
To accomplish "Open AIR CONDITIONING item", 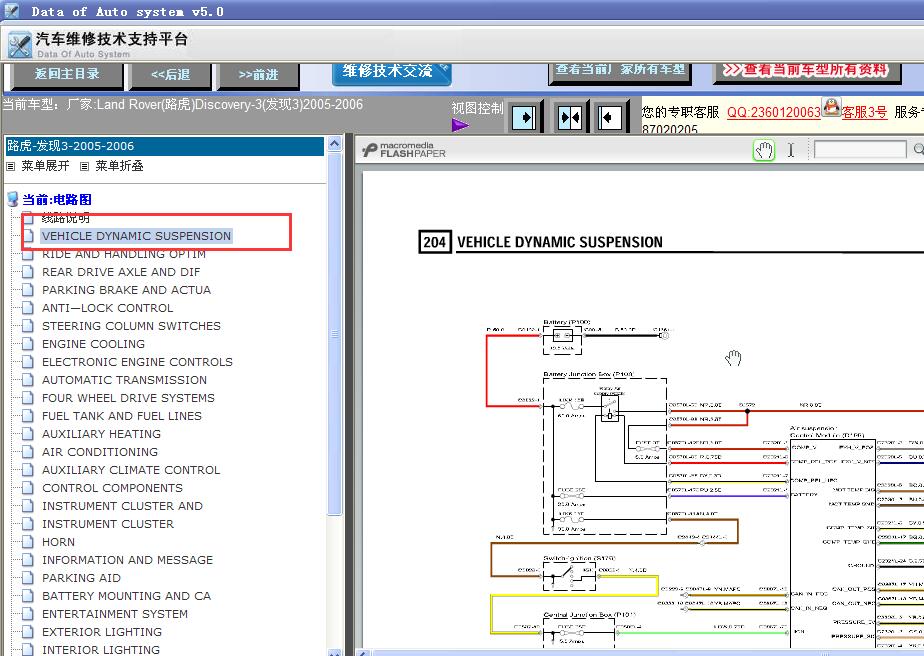I will click(x=100, y=452).
